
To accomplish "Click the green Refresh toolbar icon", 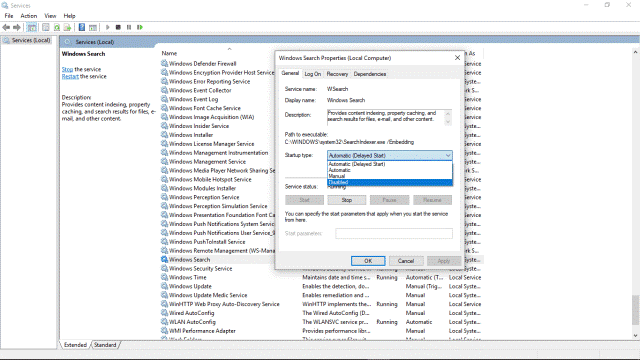I will pyautogui.click(x=57, y=27).
